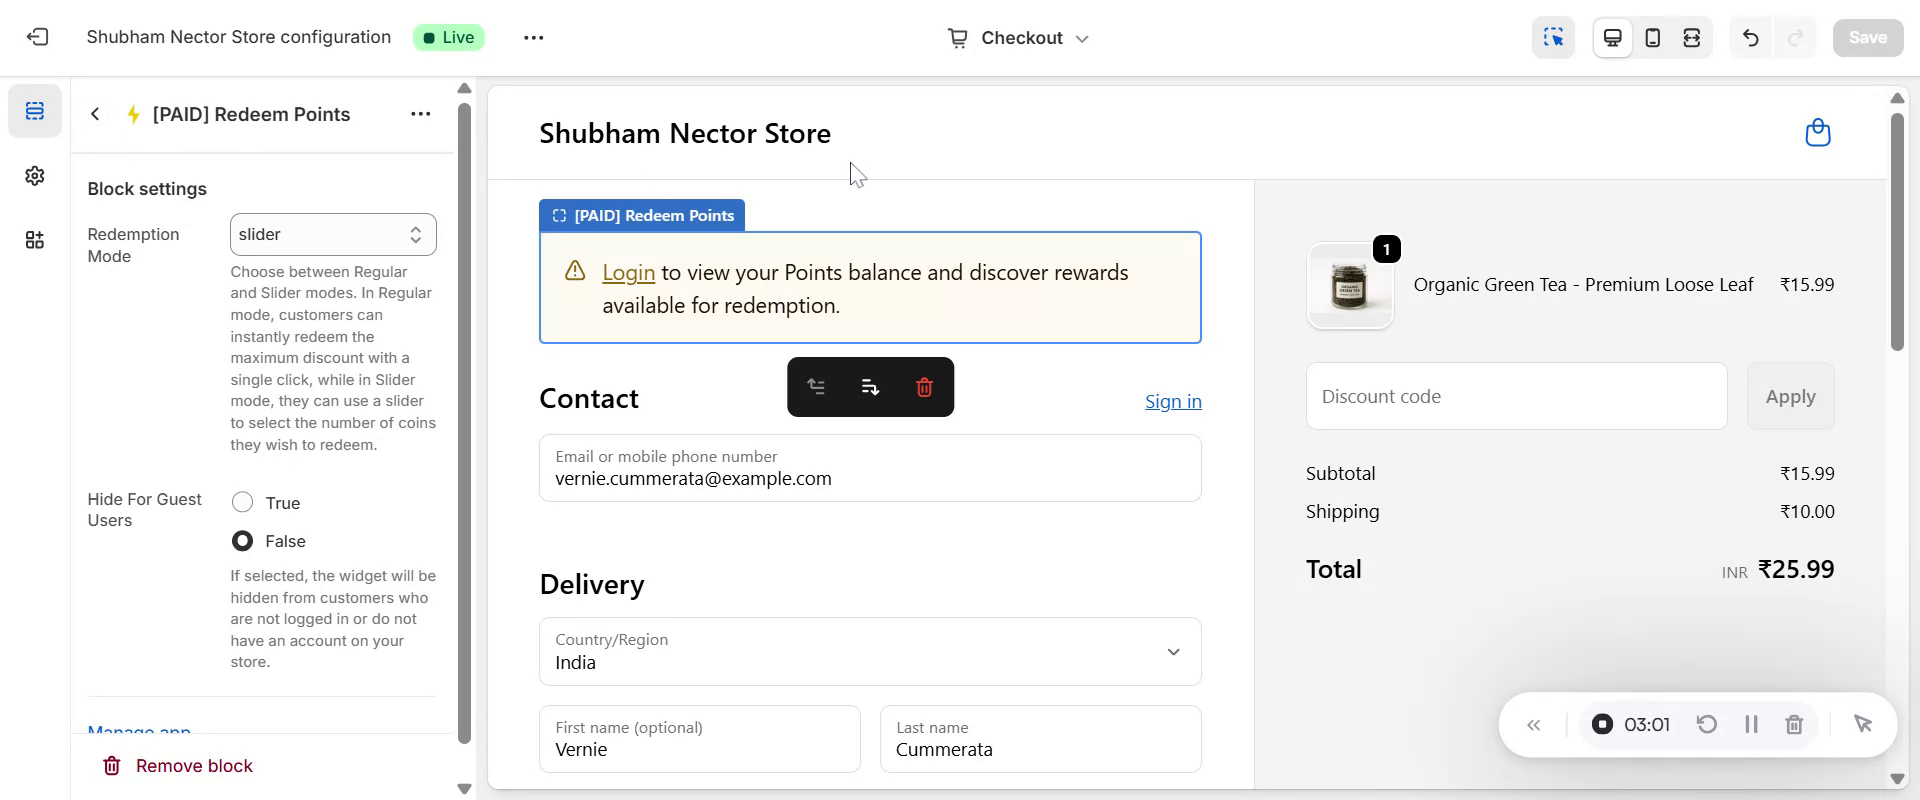The image size is (1920, 800).
Task: Open Redemption Mode slider dropdown
Action: (333, 234)
